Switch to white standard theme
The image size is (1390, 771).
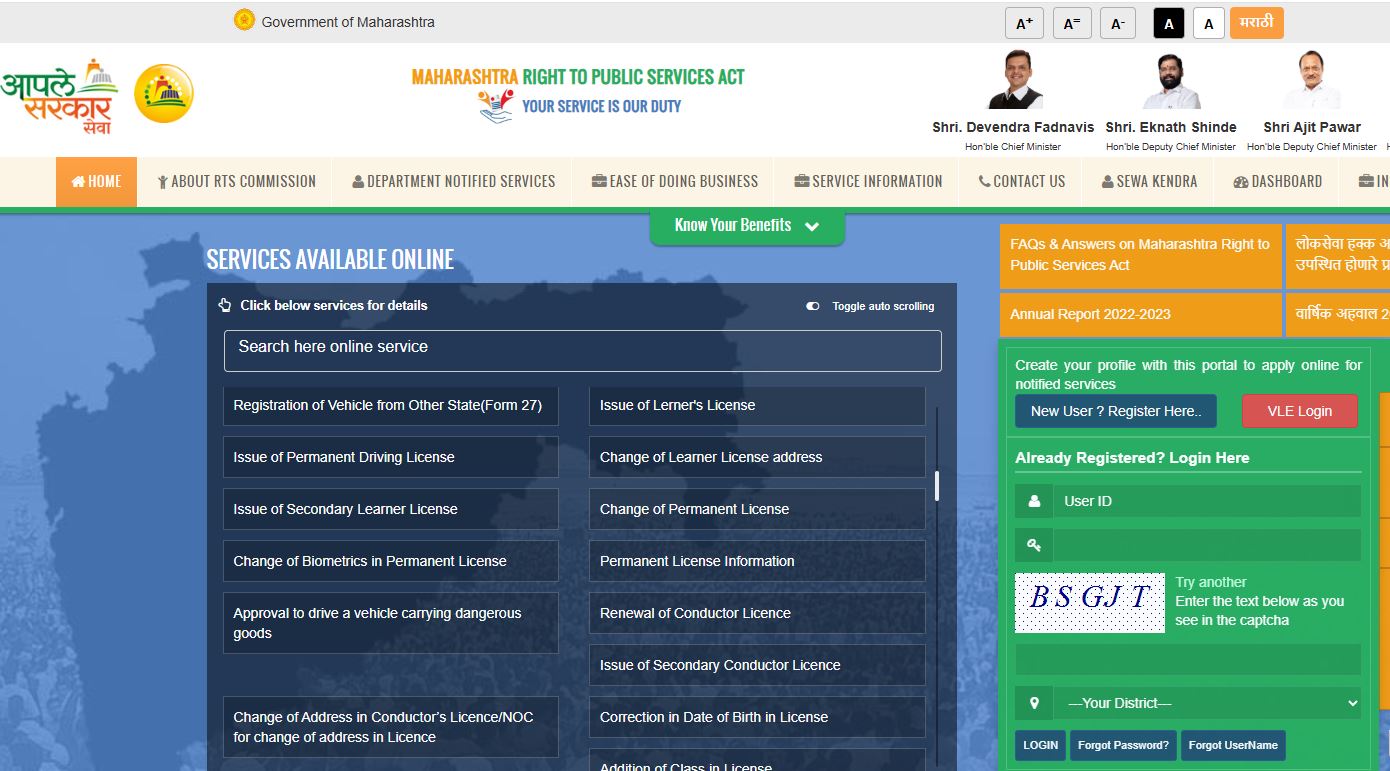click(x=1208, y=23)
